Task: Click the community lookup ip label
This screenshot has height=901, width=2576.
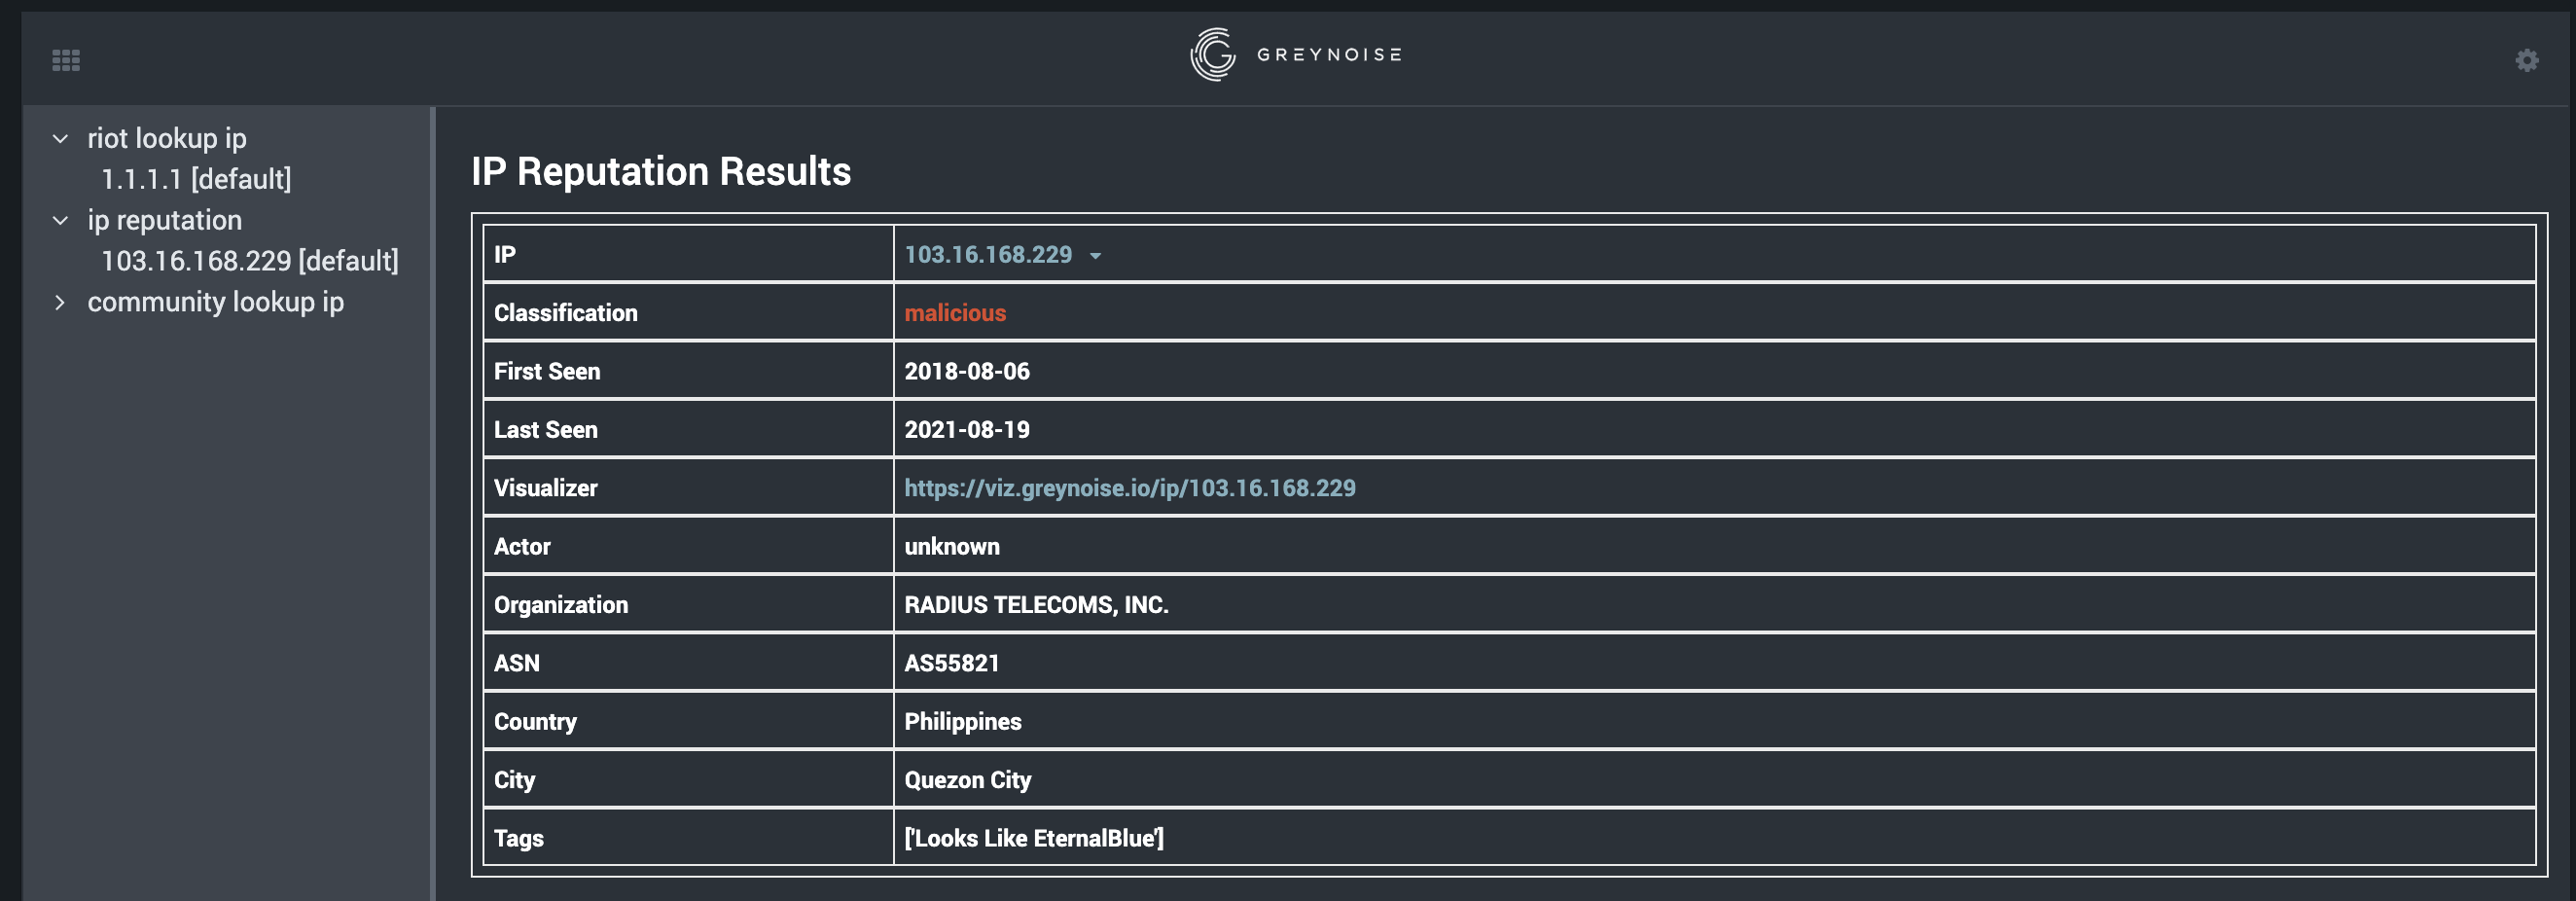Action: tap(216, 303)
